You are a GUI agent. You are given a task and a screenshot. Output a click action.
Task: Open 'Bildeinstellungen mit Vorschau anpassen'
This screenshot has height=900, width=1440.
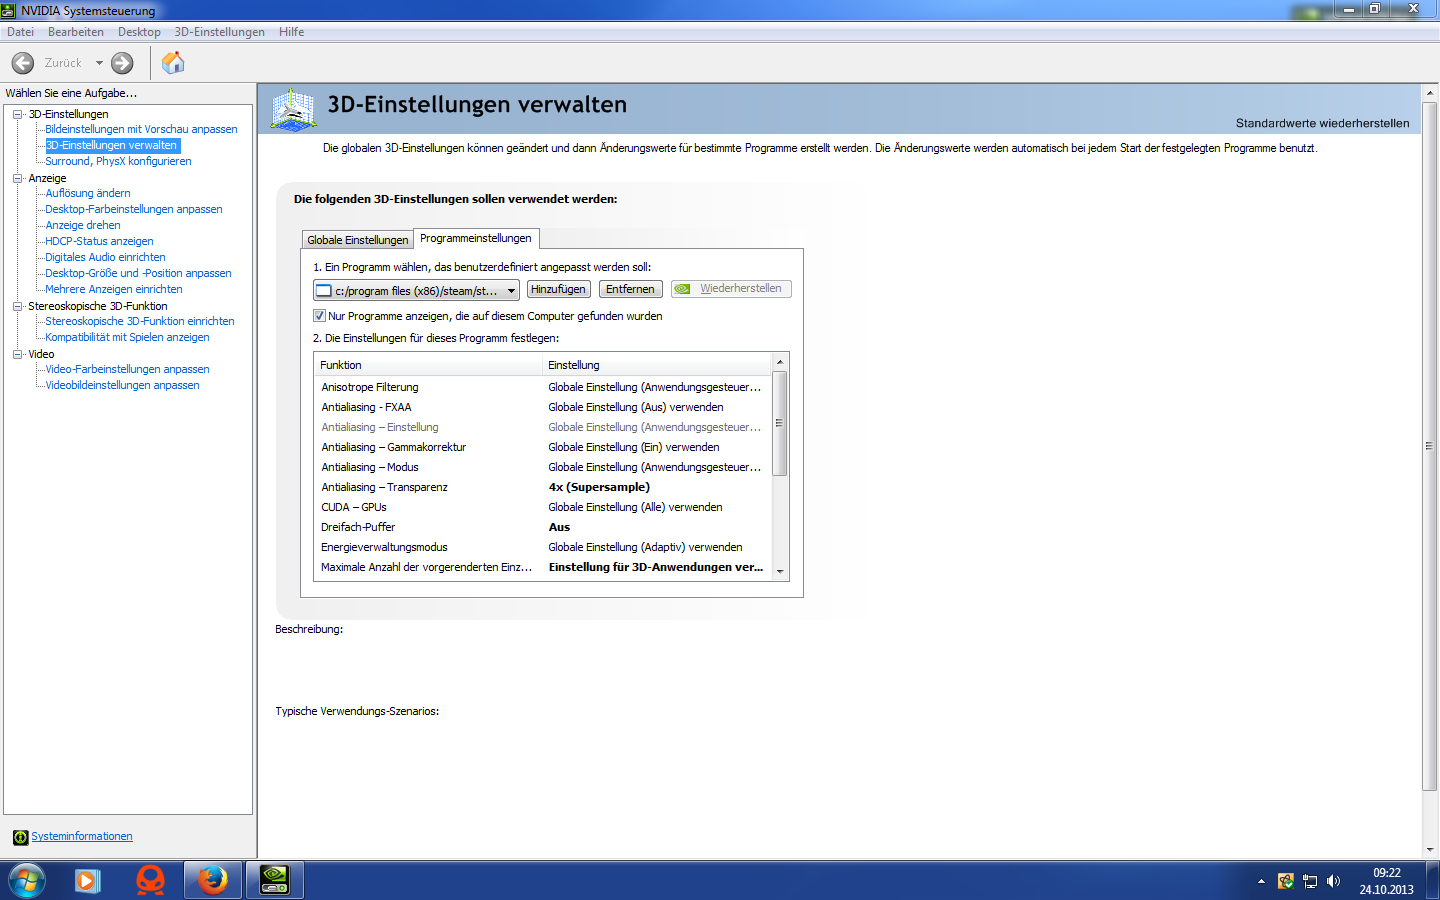tap(142, 130)
